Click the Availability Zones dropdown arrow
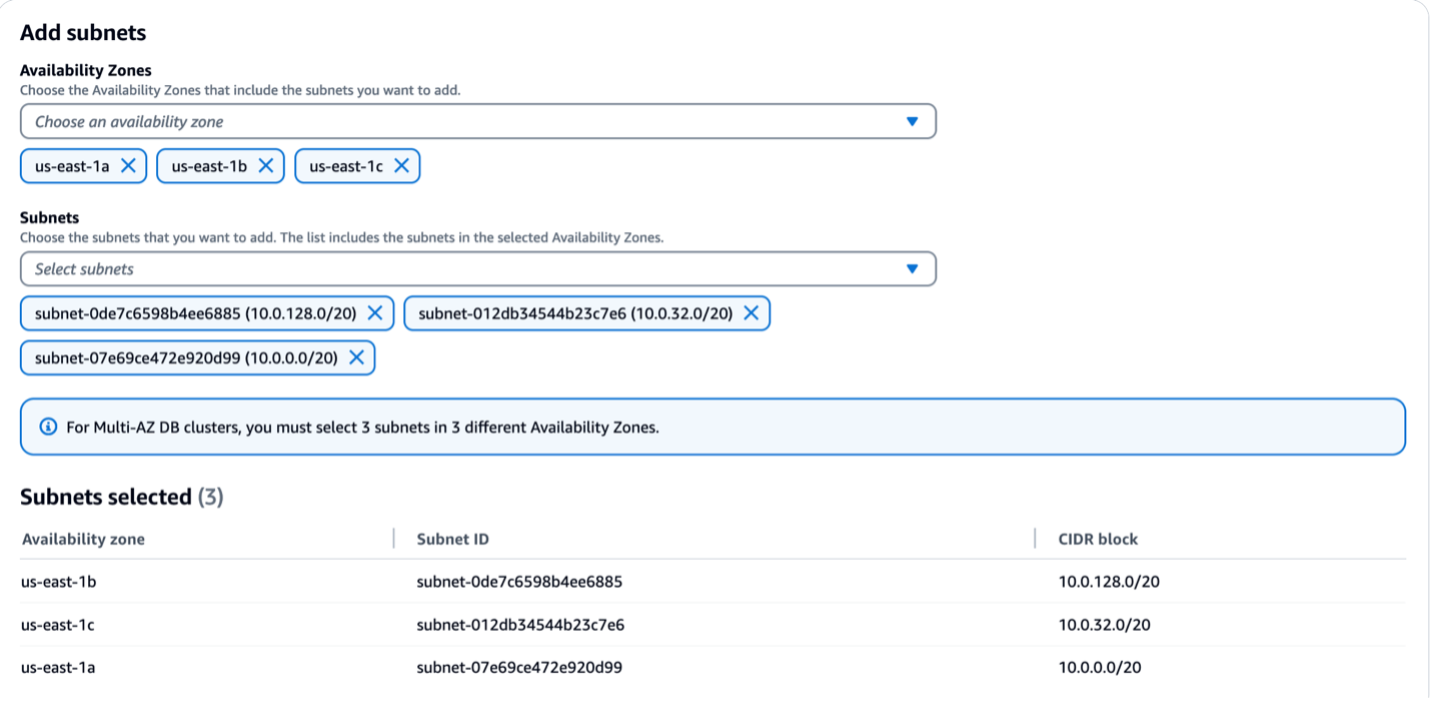 911,120
